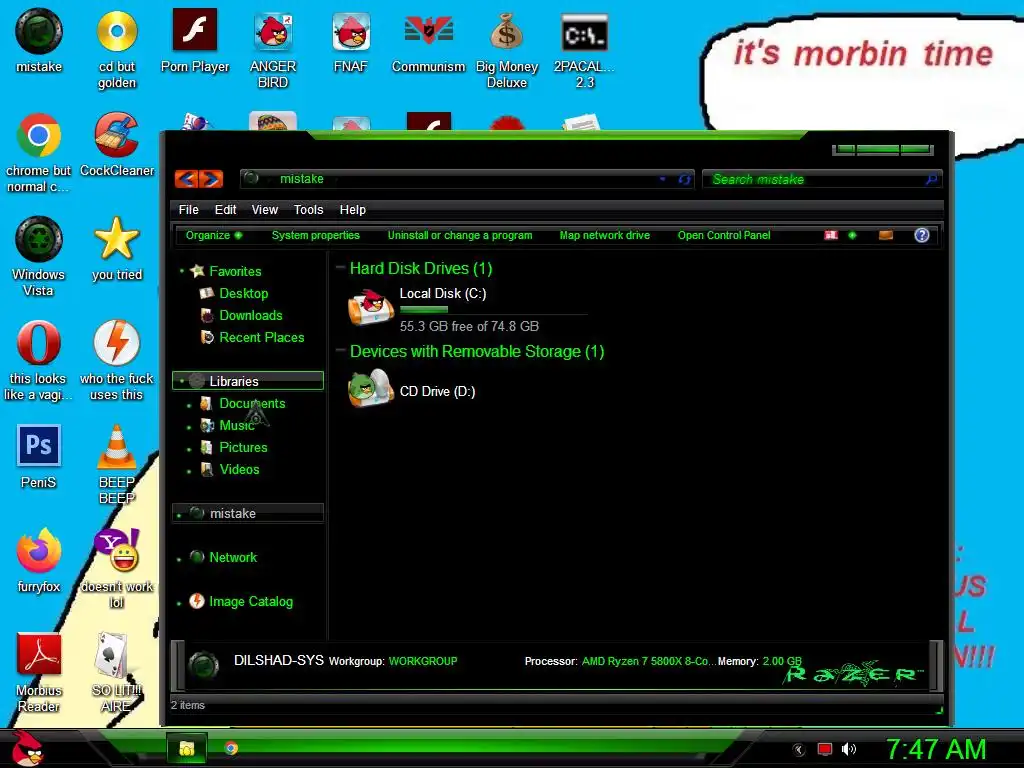Click the explorer back arrow

[187, 179]
